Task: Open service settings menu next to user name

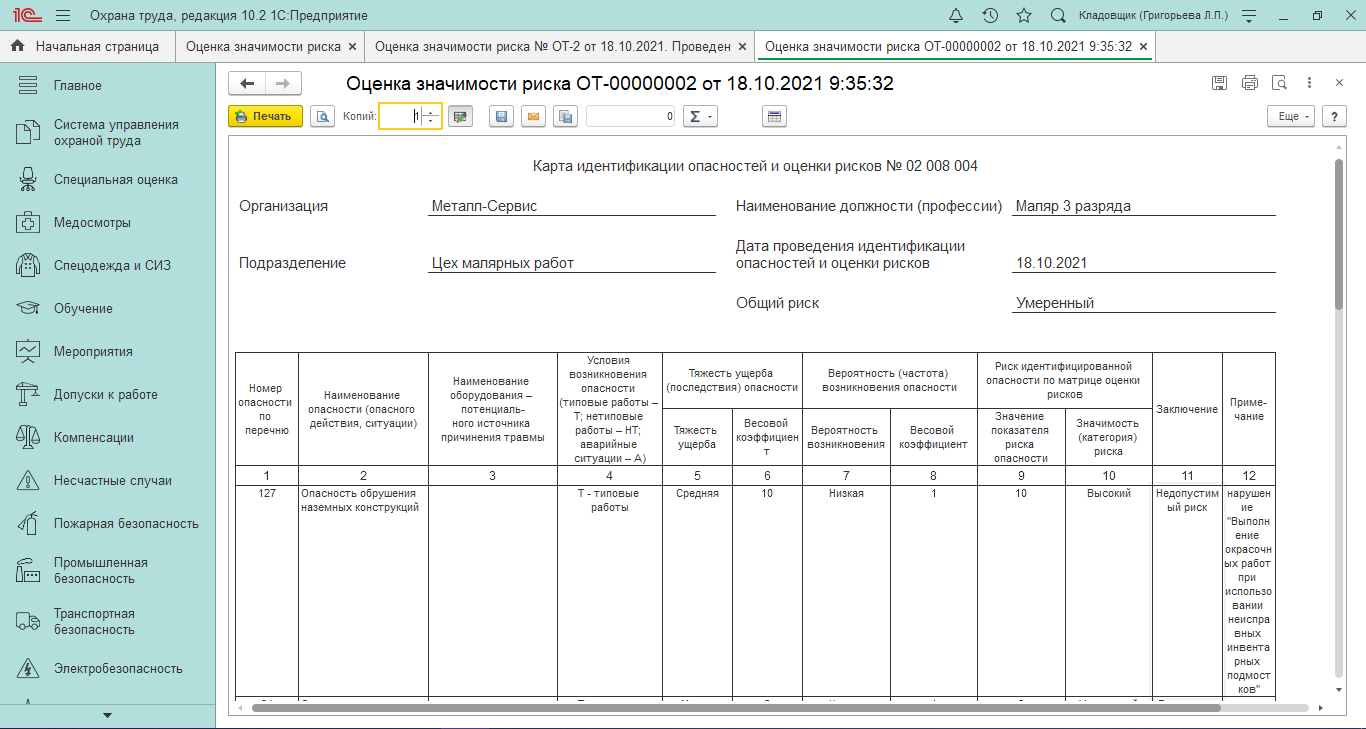Action: (x=1248, y=16)
